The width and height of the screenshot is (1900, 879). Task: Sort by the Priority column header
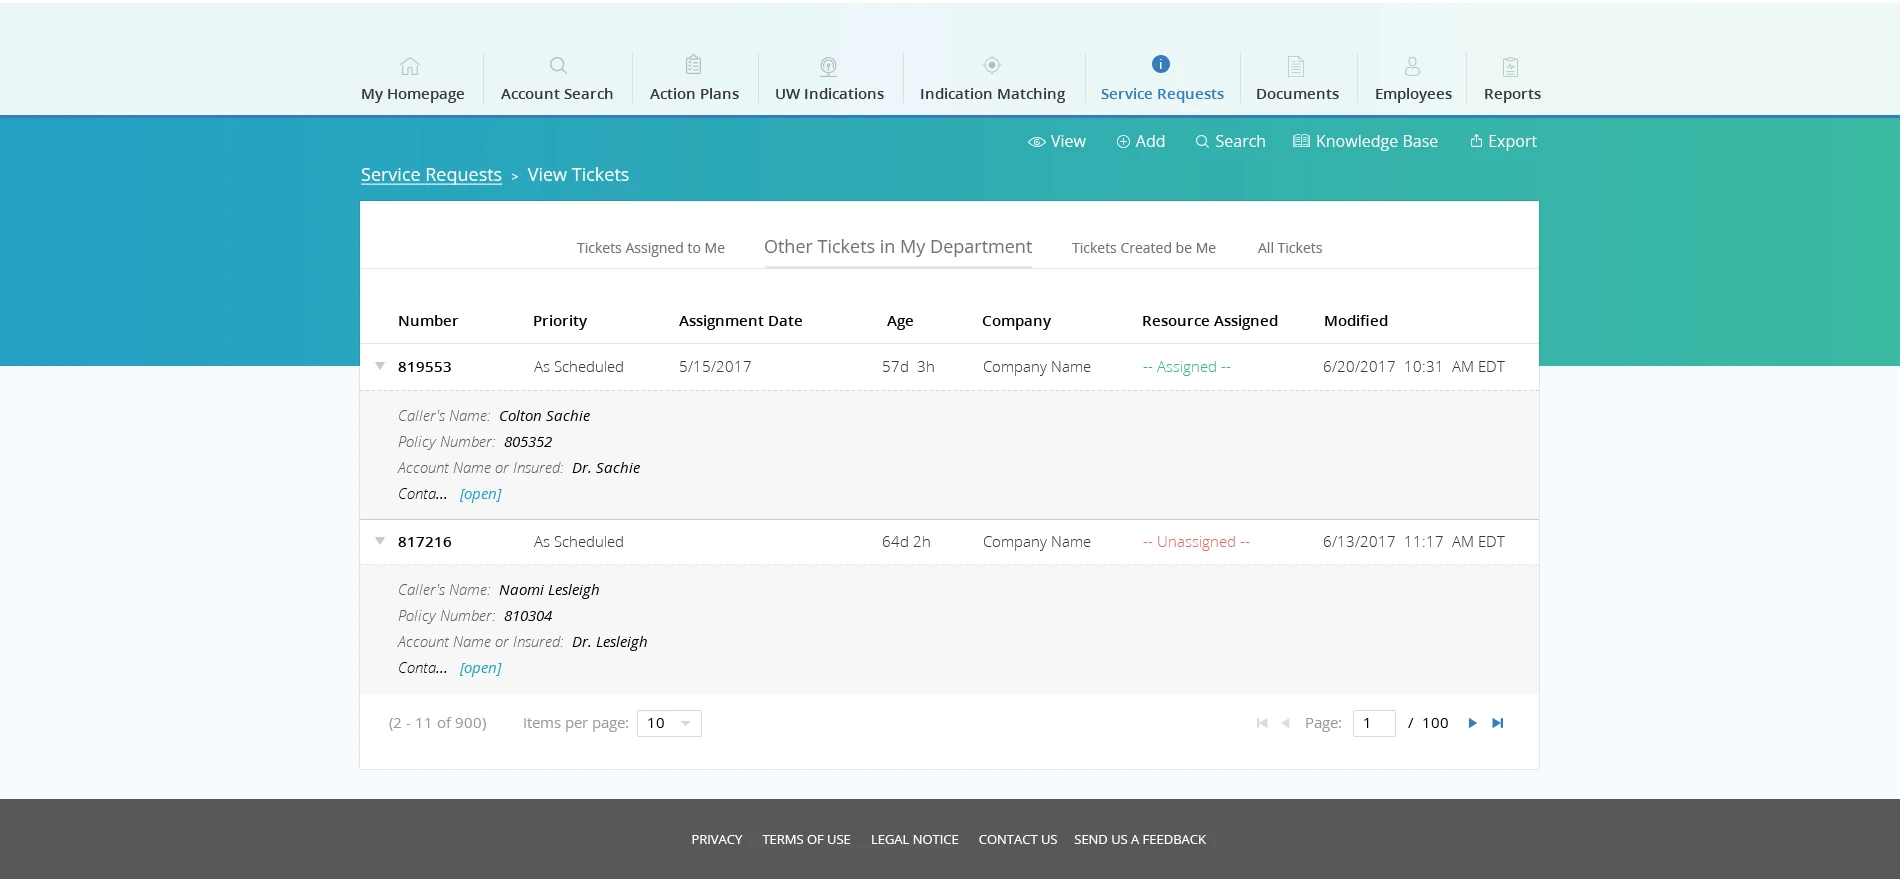point(560,321)
